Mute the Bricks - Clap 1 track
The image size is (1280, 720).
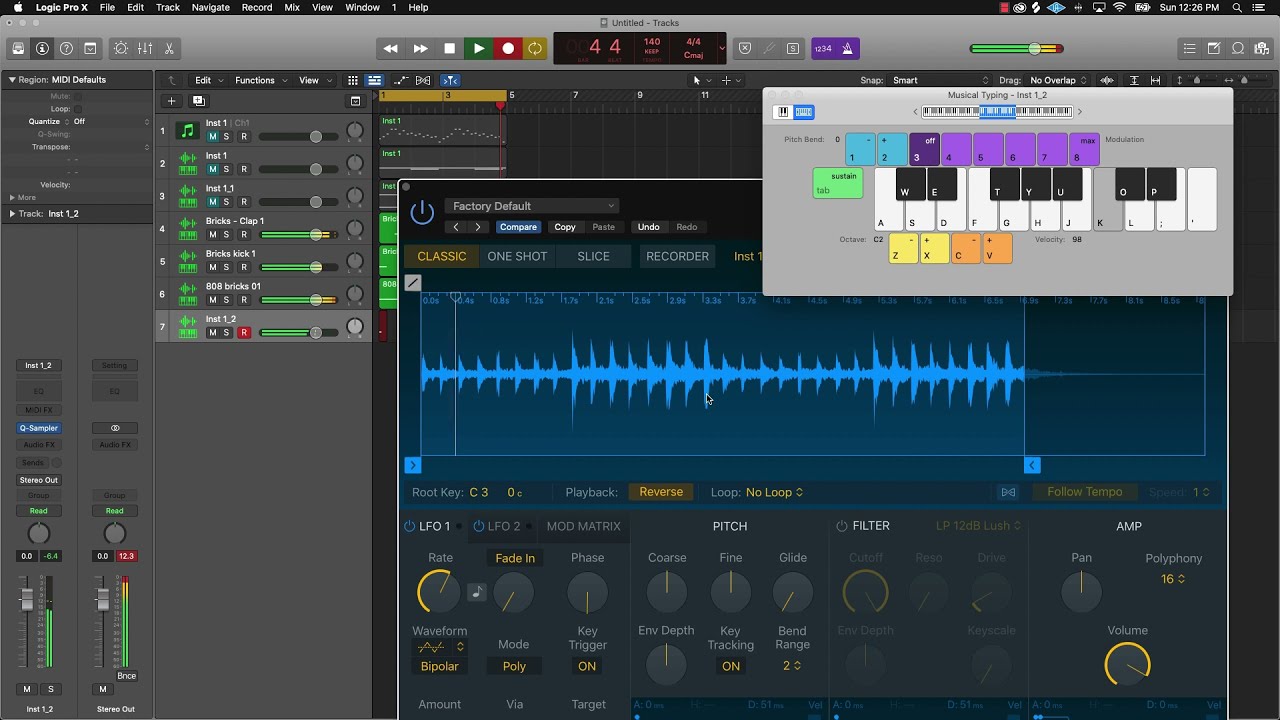click(x=212, y=235)
